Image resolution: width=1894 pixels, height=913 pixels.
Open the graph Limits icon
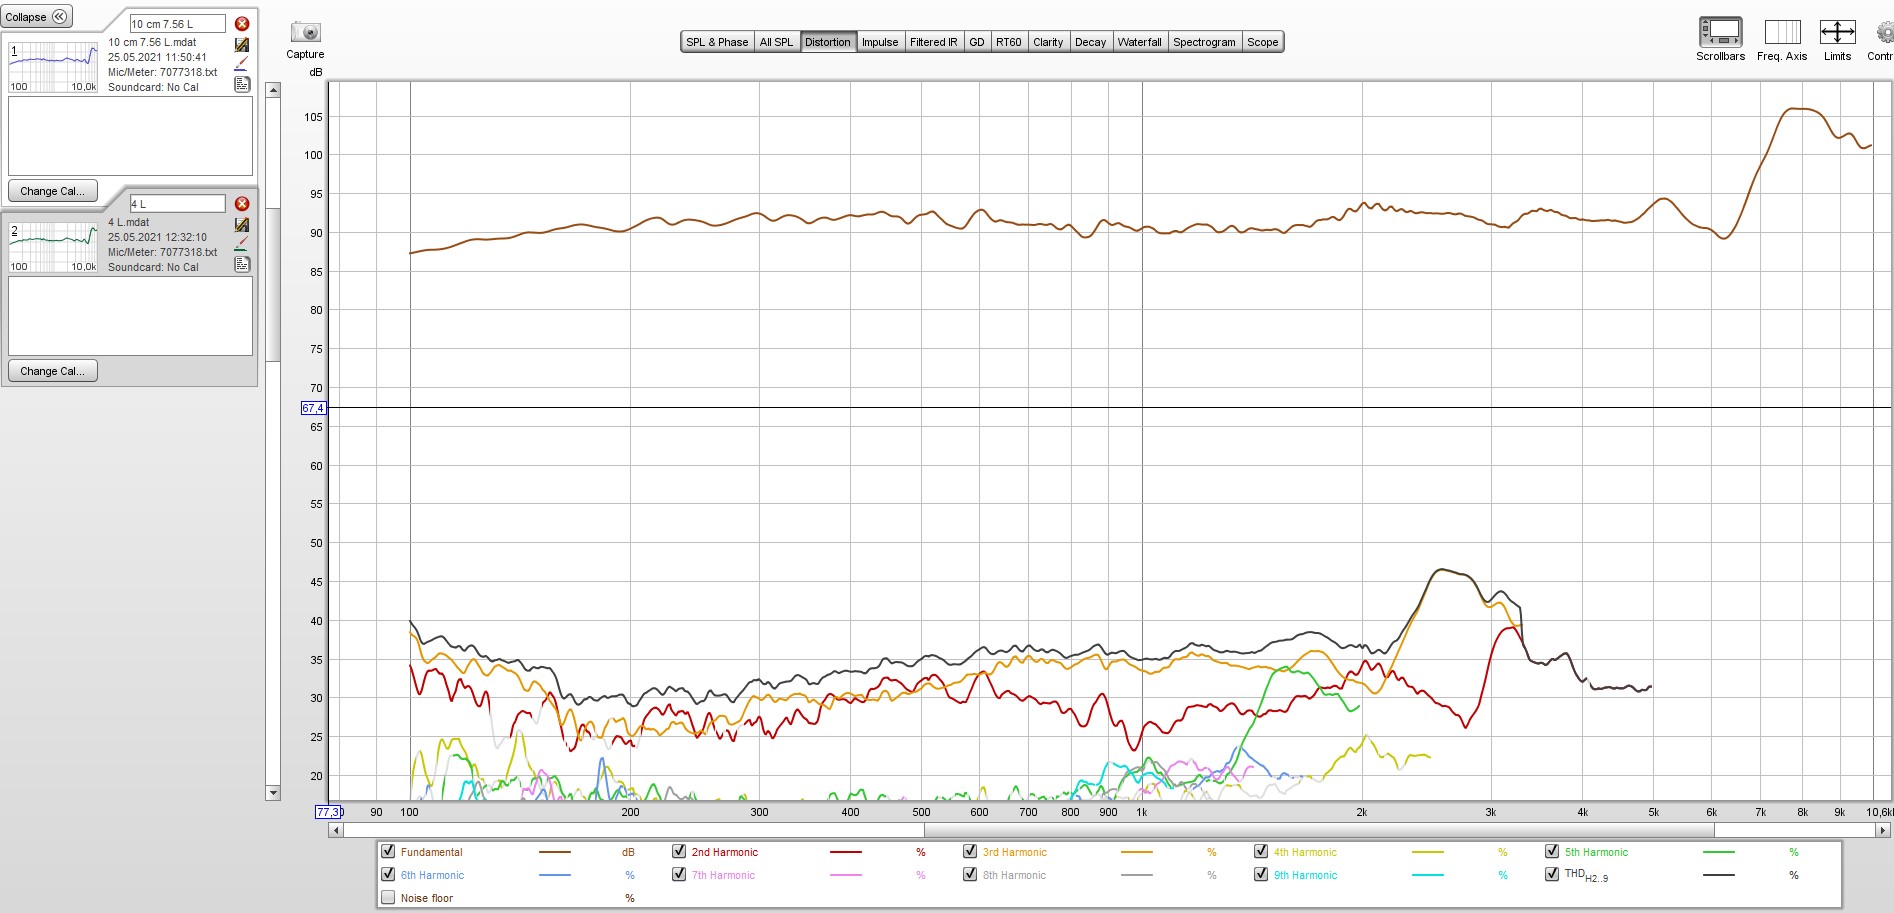(x=1837, y=32)
